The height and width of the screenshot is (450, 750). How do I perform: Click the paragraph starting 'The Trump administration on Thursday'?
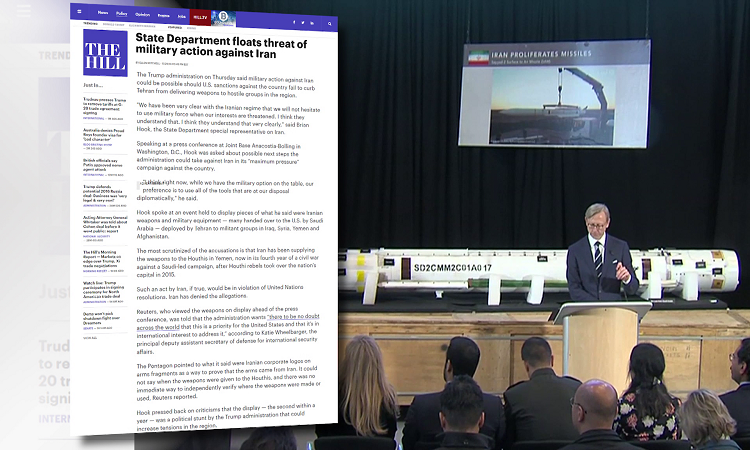[x=226, y=85]
